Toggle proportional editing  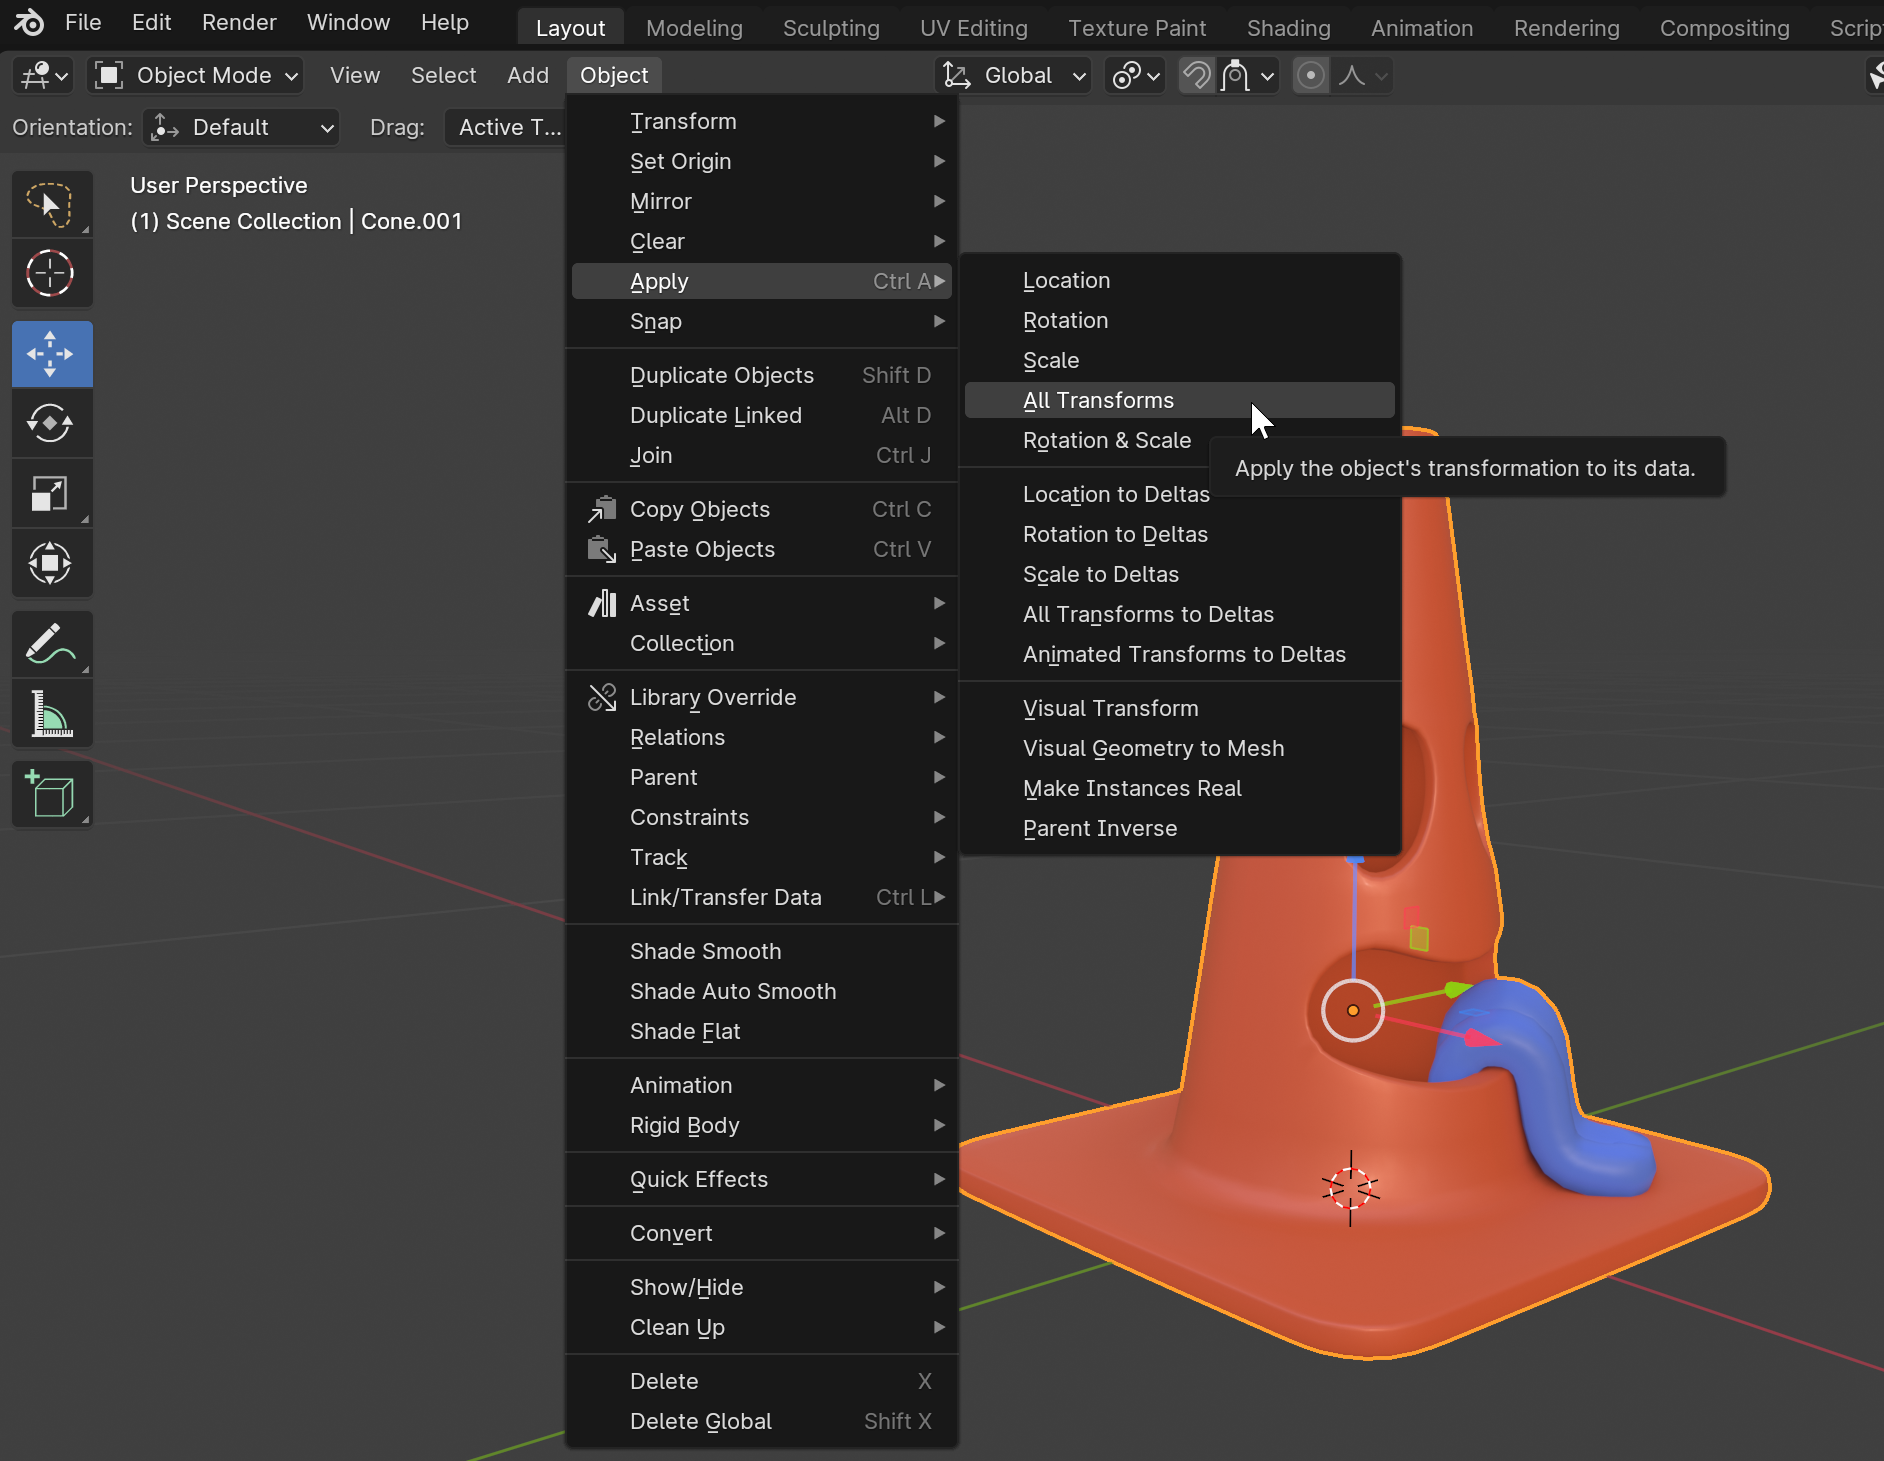pyautogui.click(x=1311, y=75)
